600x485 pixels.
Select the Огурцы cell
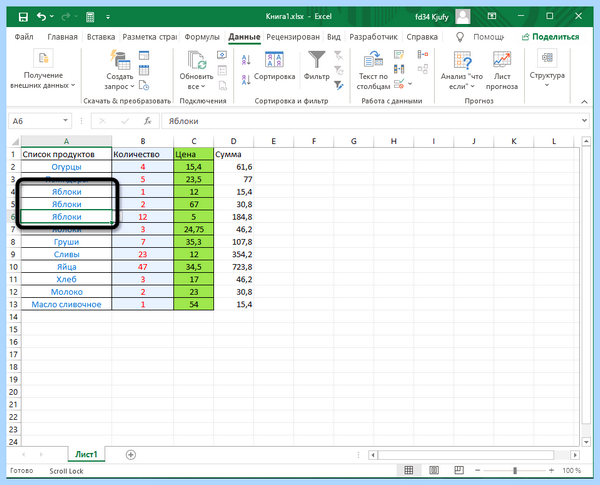[66, 167]
